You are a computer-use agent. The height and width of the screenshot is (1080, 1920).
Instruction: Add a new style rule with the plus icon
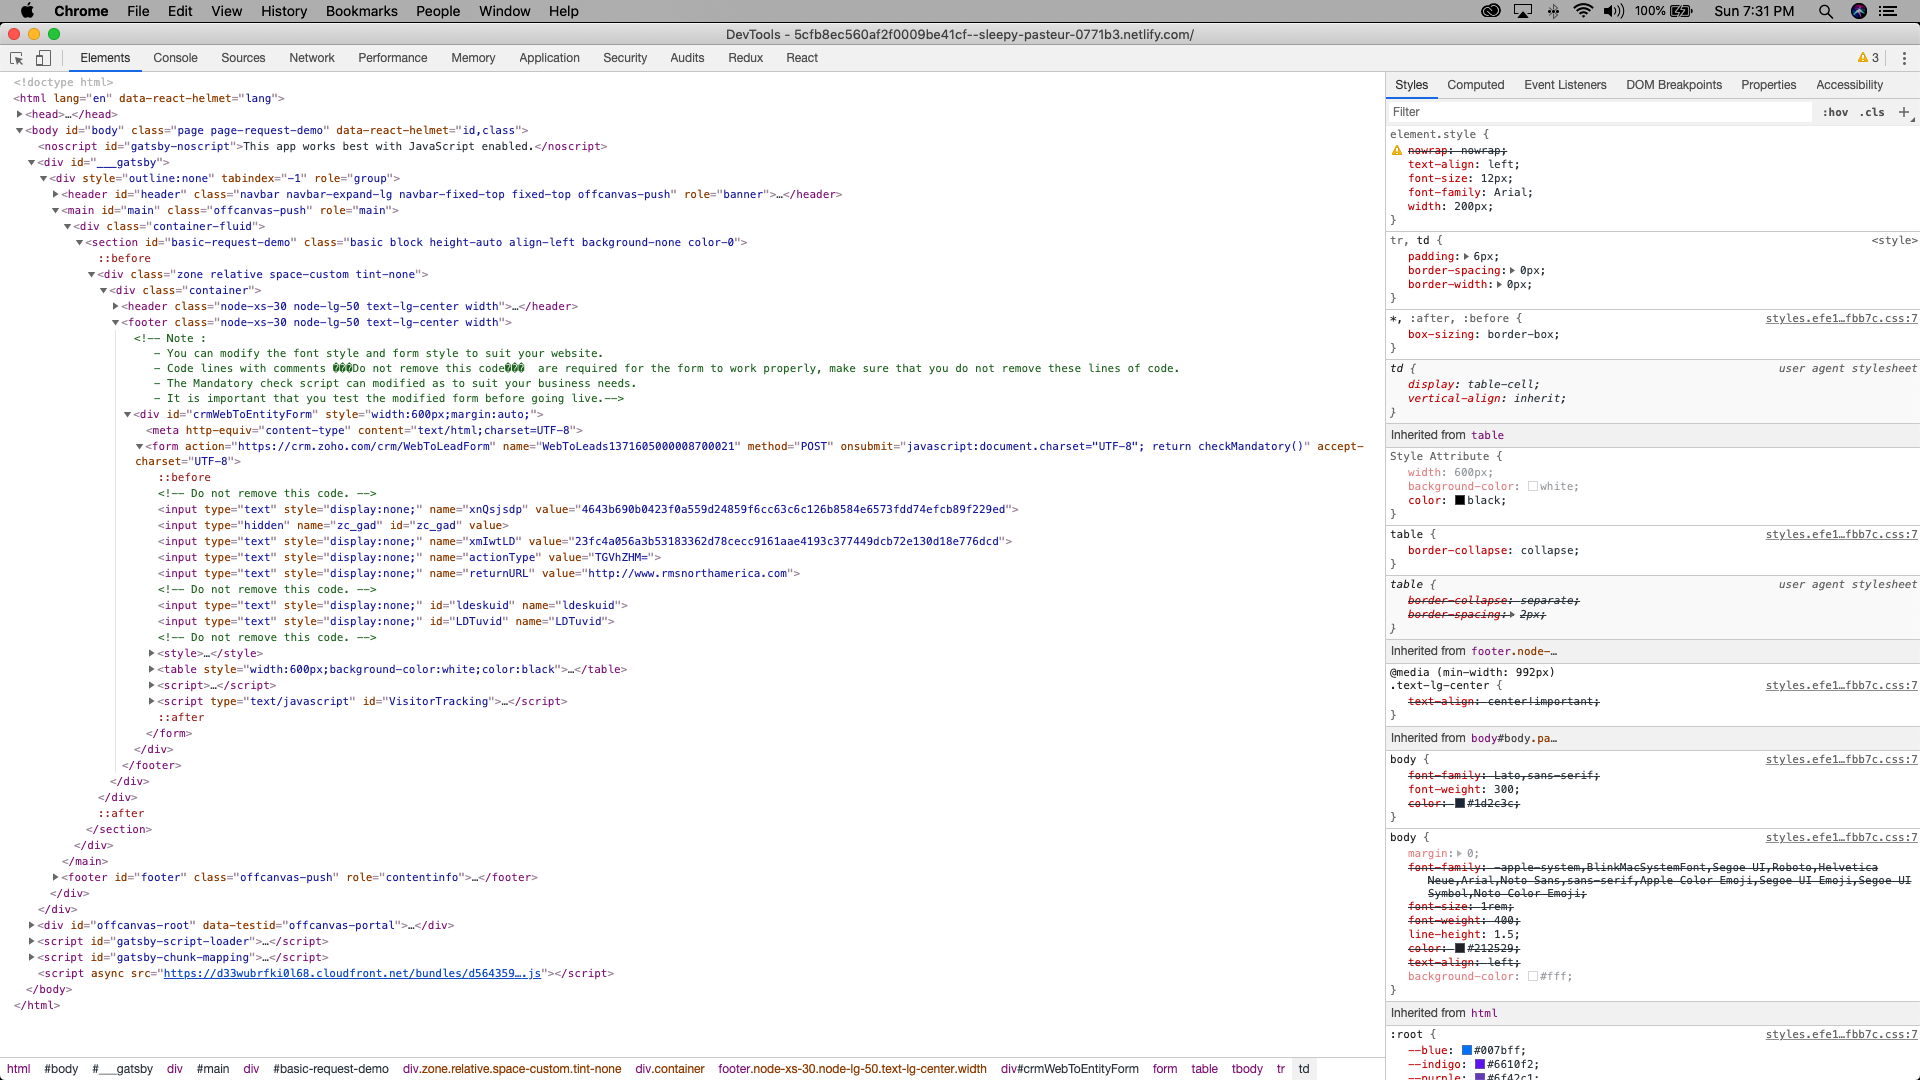click(1903, 112)
